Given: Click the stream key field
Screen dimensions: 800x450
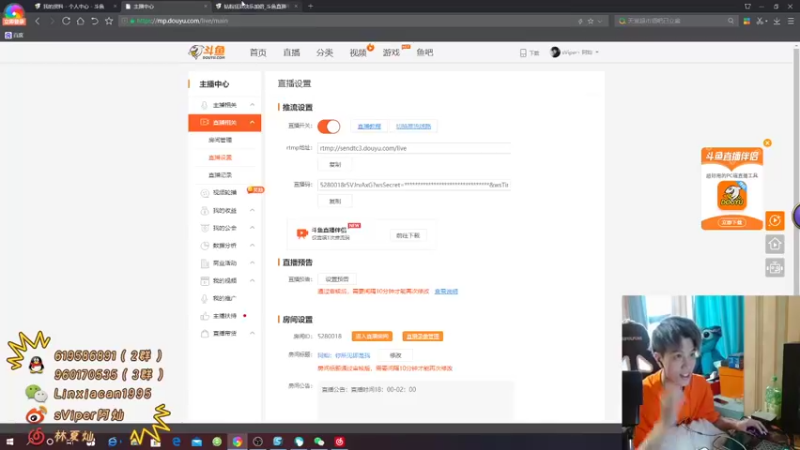Looking at the screenshot, I should coord(414,185).
